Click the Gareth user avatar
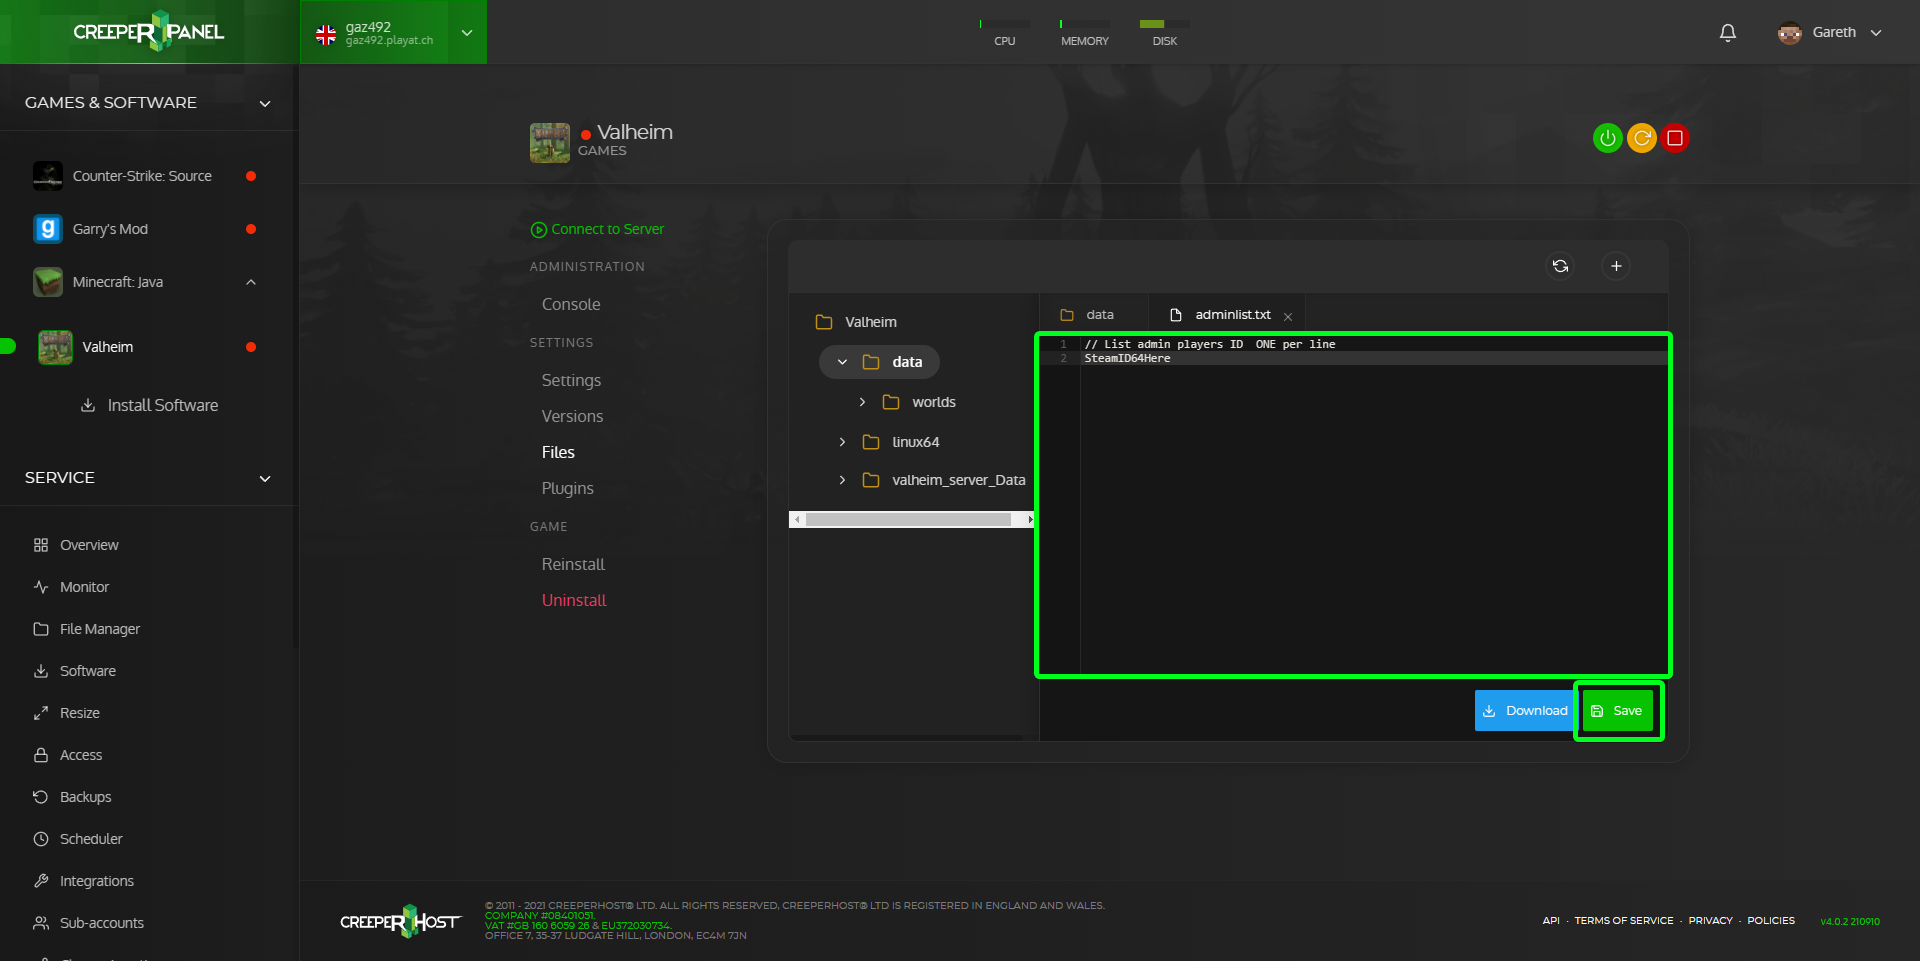This screenshot has height=961, width=1920. tap(1789, 33)
